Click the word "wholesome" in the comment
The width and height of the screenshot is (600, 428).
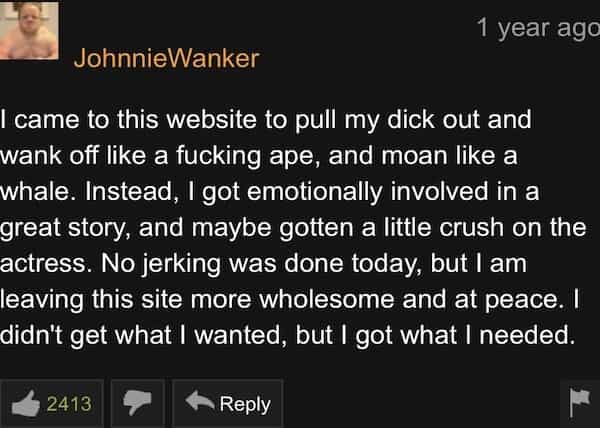[327, 299]
